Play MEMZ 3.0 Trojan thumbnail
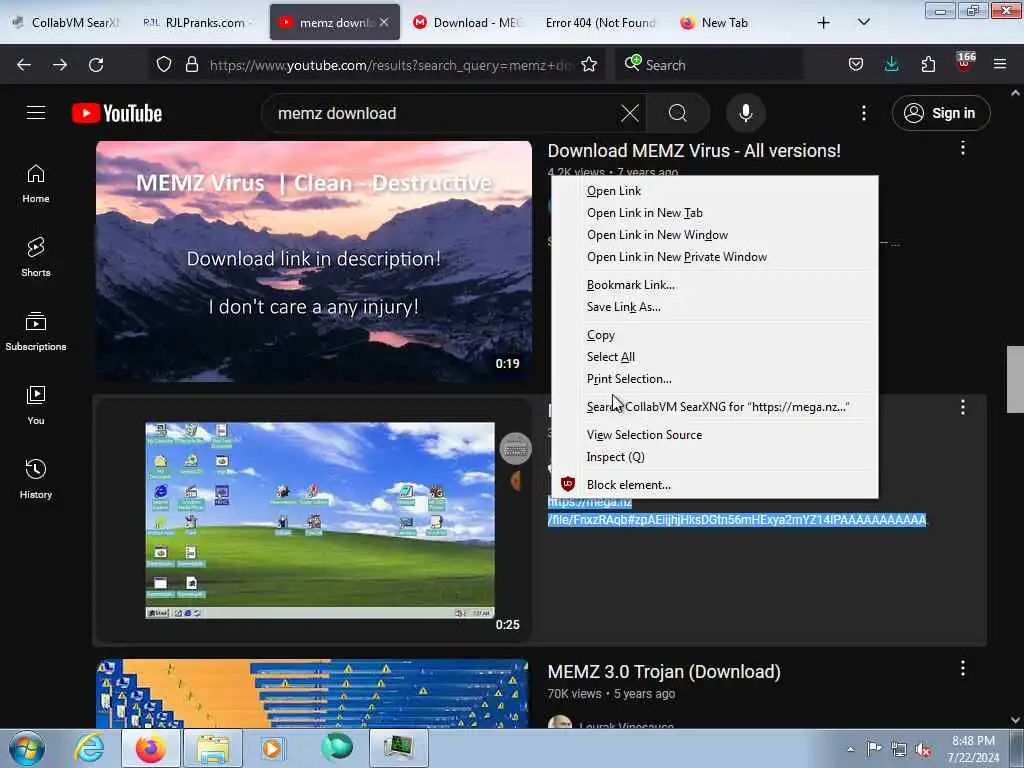Viewport: 1024px width, 768px height. coord(312,694)
